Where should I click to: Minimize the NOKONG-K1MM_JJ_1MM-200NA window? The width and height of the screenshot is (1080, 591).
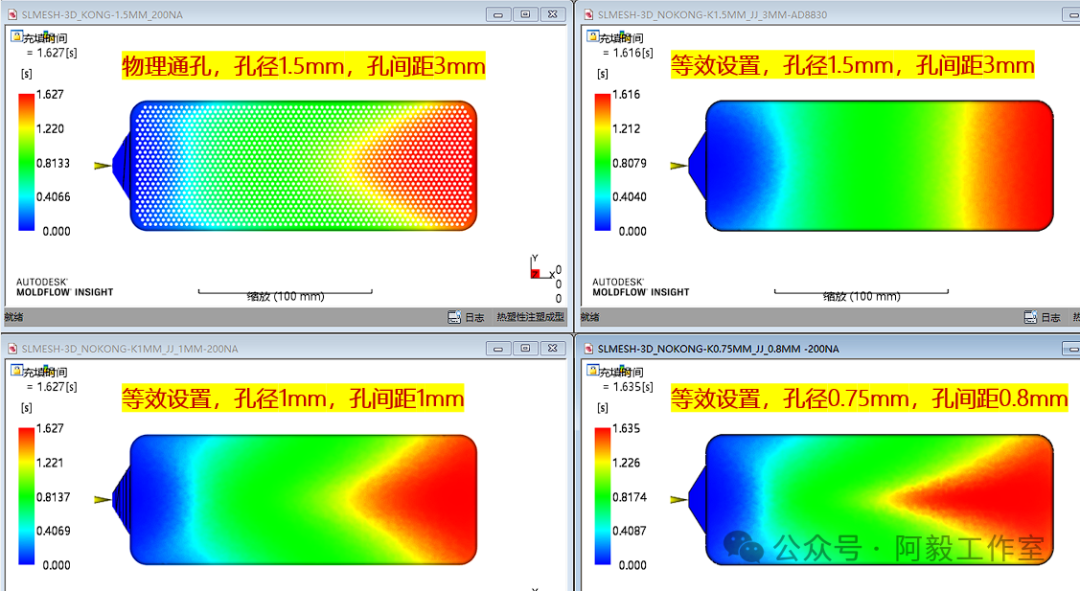click(x=498, y=349)
